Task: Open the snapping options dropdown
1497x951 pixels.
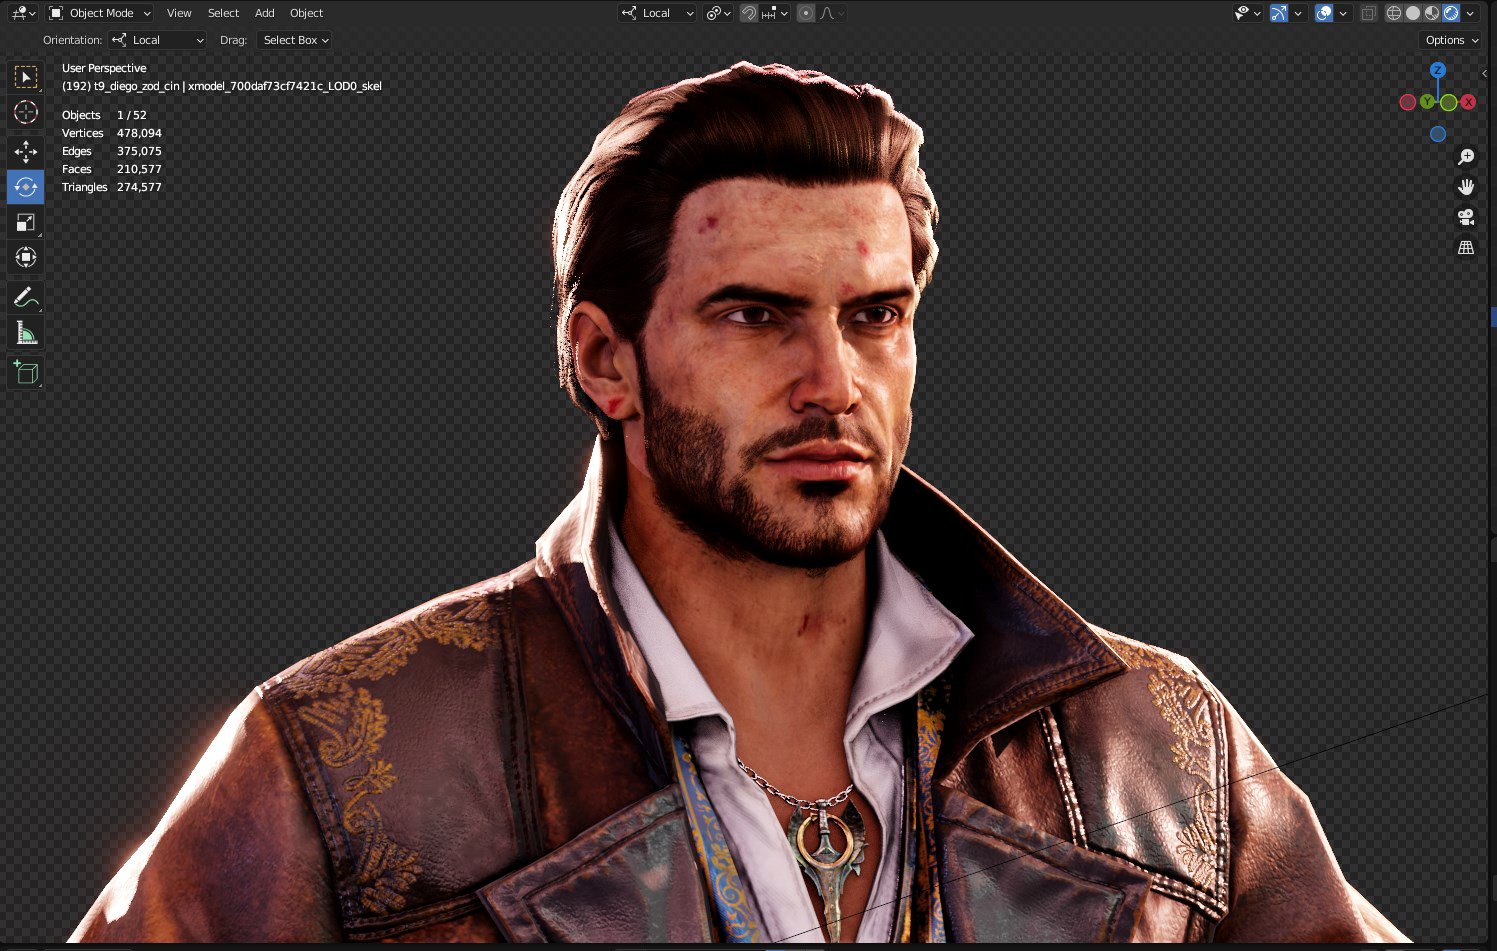Action: click(x=775, y=13)
